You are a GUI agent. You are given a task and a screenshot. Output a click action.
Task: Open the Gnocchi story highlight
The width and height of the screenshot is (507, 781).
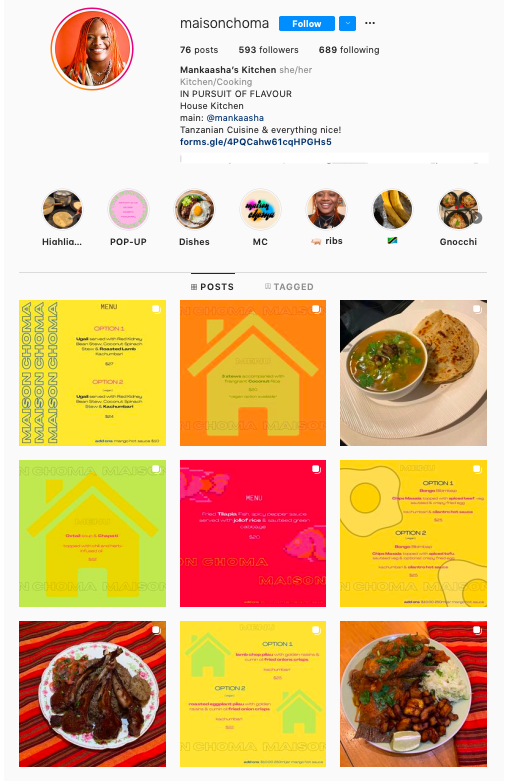click(x=458, y=210)
